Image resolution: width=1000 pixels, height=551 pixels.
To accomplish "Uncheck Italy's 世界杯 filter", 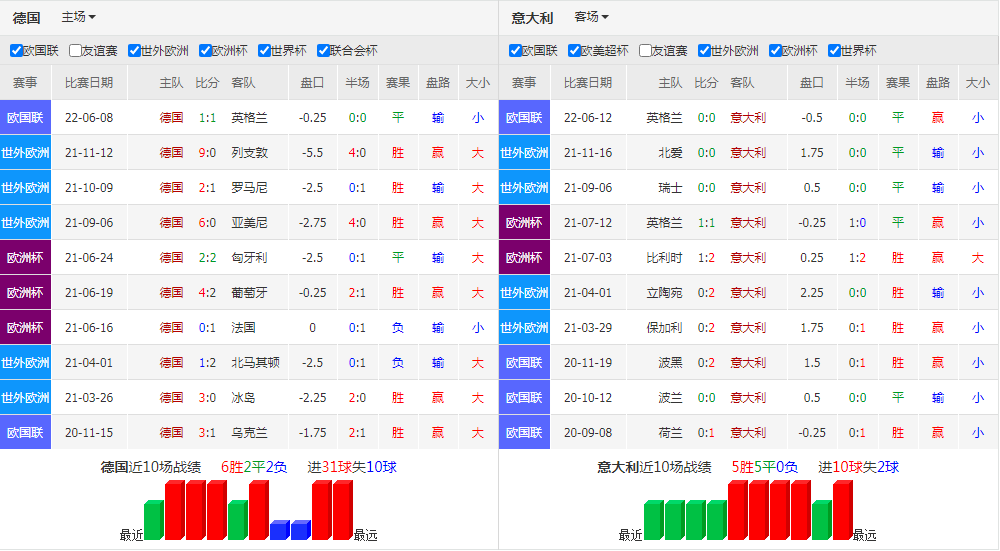I will point(834,50).
